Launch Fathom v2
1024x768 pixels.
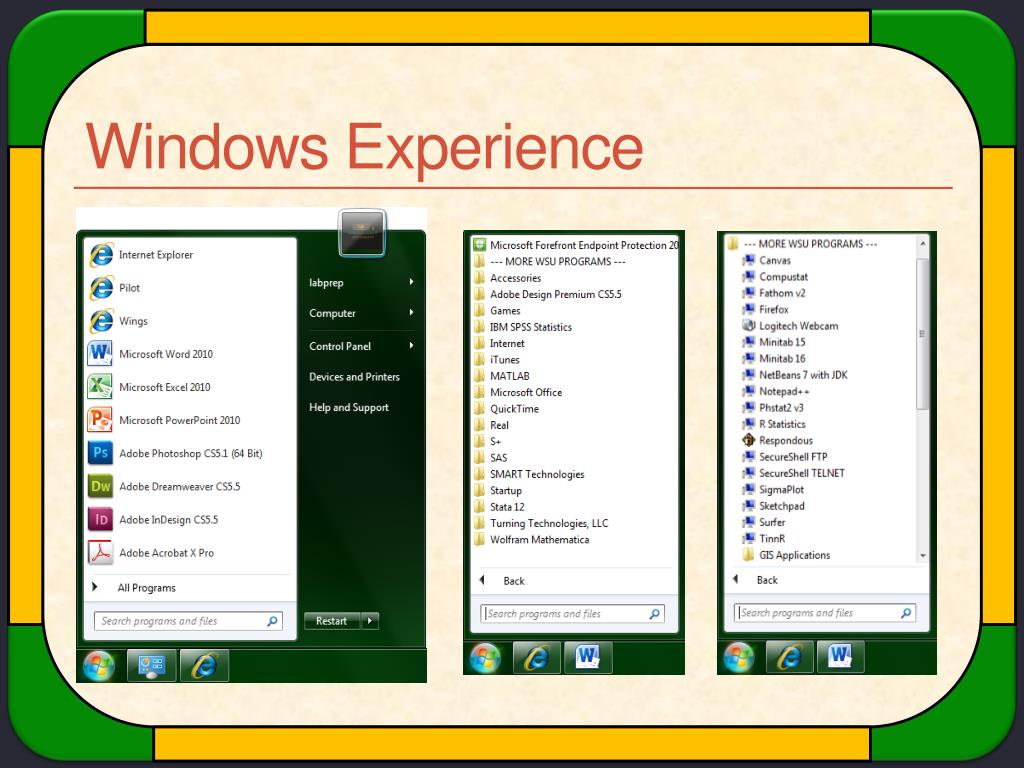click(x=774, y=293)
